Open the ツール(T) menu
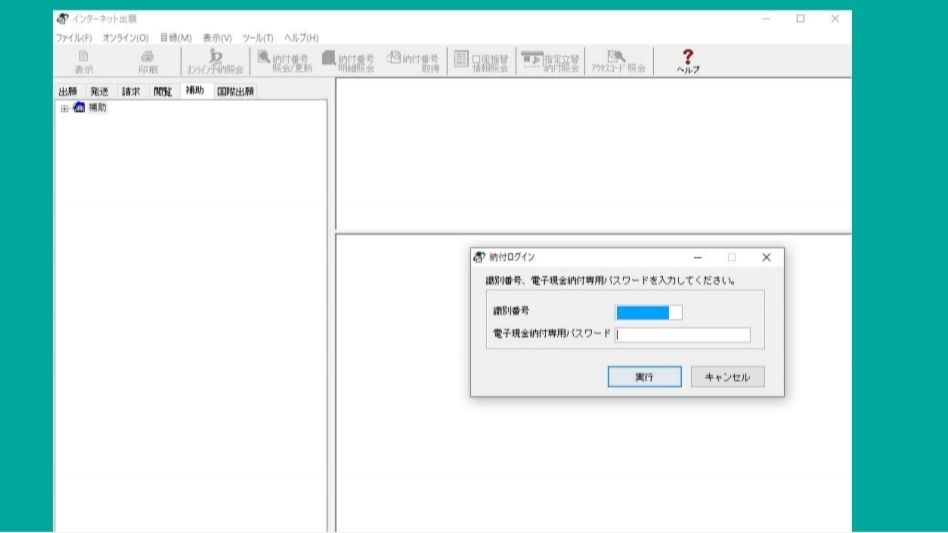 pyautogui.click(x=258, y=38)
